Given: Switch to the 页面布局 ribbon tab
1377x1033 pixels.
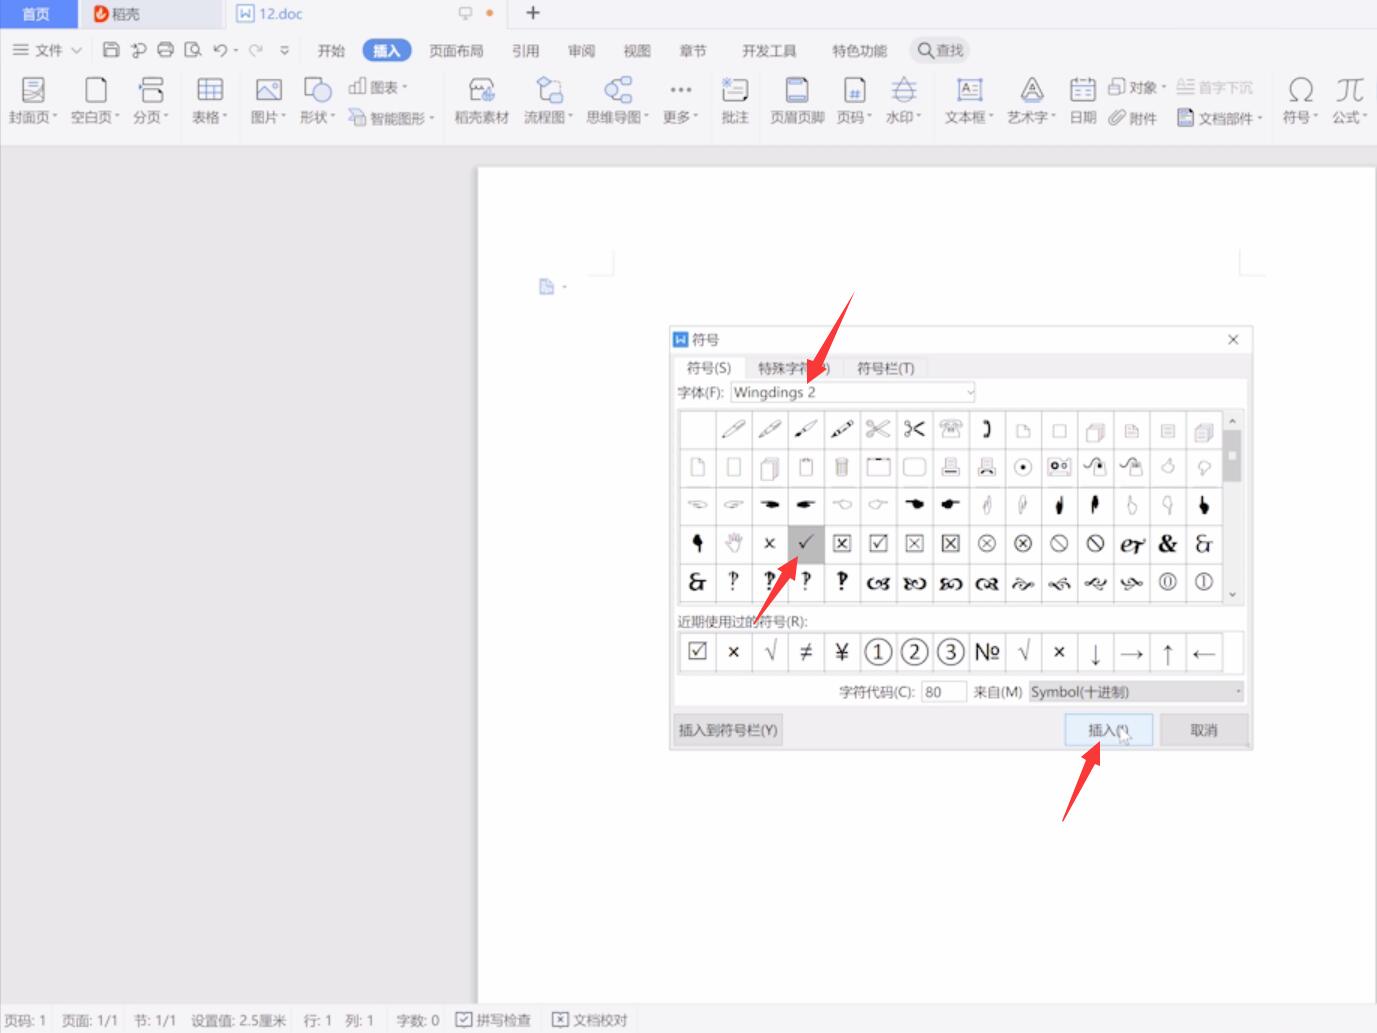Looking at the screenshot, I should click(456, 51).
